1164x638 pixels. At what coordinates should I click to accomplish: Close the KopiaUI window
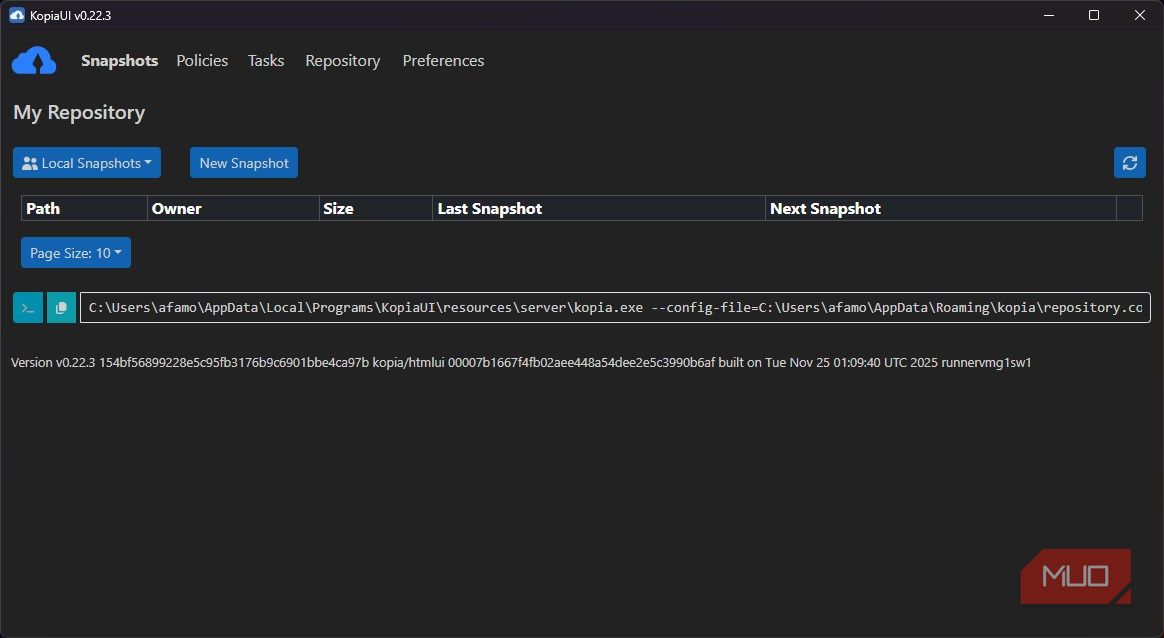point(1140,16)
